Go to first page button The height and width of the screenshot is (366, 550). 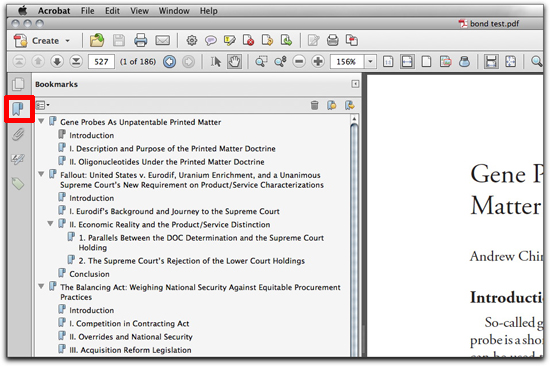(19, 62)
